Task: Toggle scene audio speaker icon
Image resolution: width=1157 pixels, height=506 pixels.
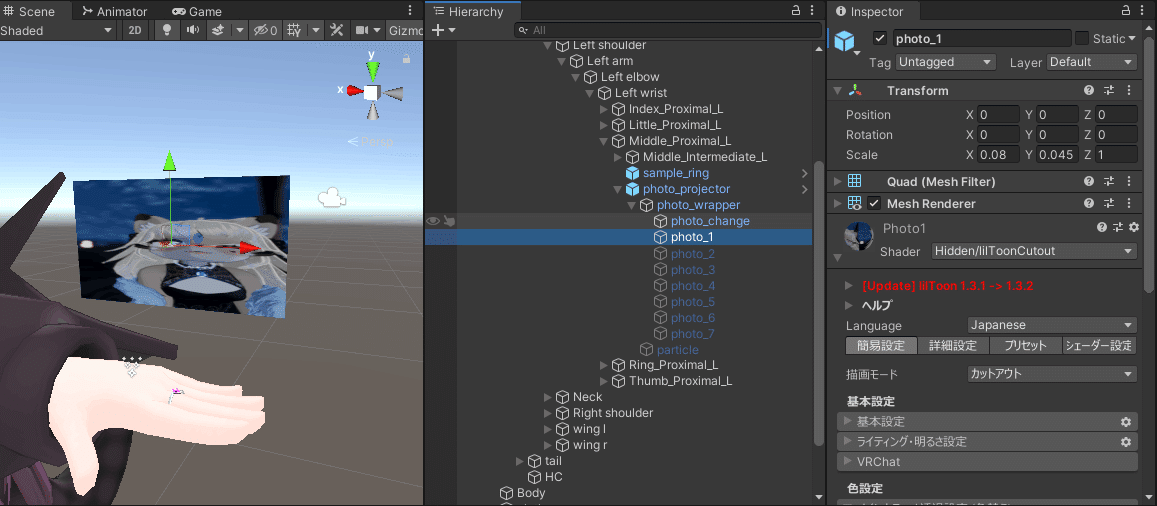Action: (192, 30)
